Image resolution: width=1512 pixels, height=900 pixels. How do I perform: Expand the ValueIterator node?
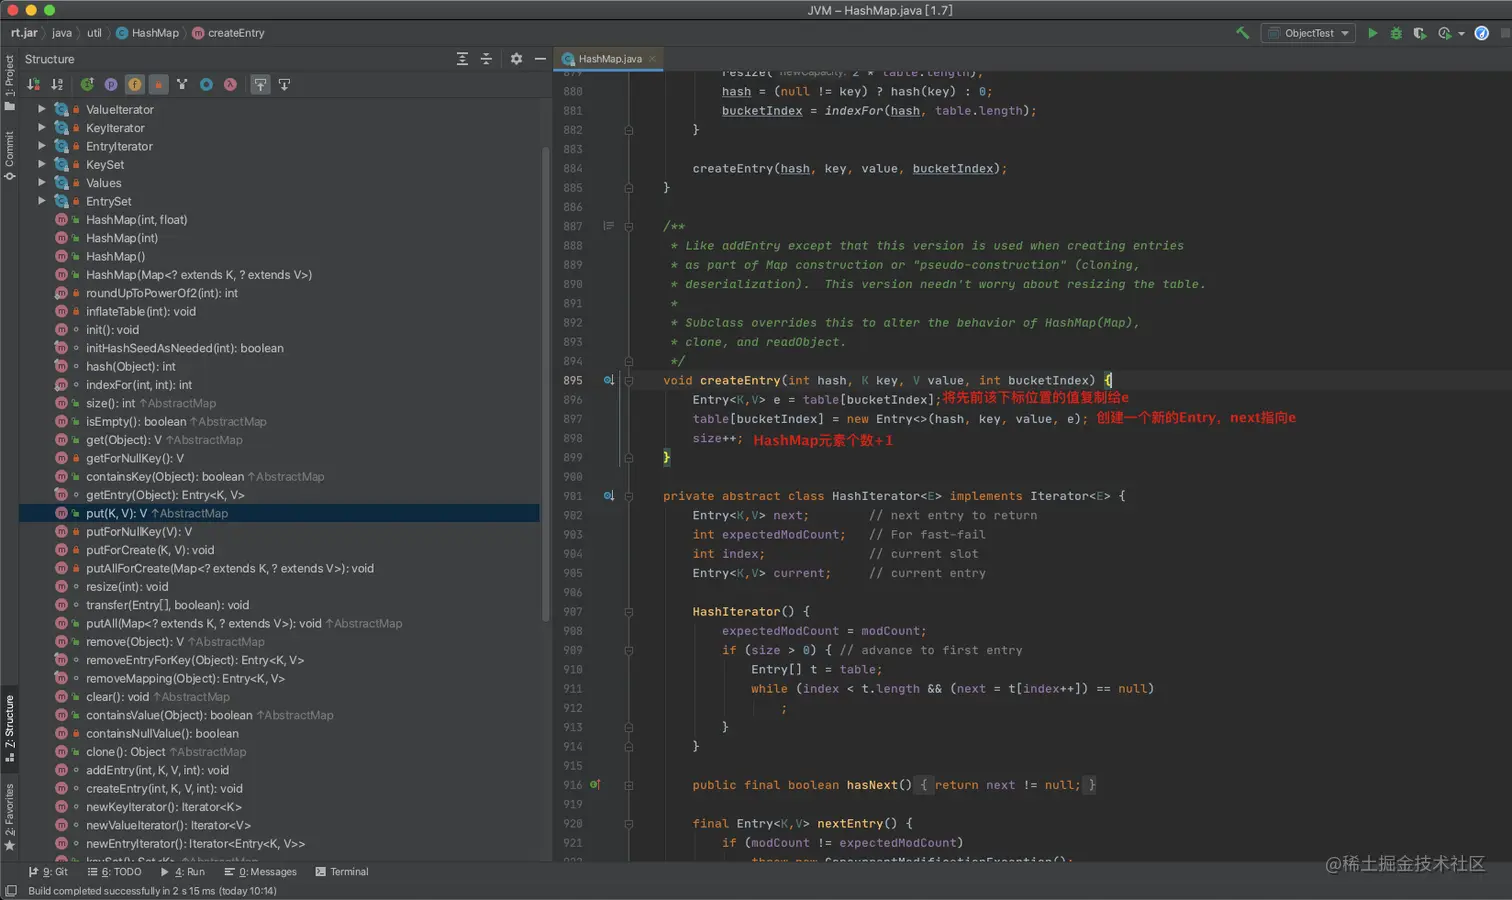click(x=42, y=109)
